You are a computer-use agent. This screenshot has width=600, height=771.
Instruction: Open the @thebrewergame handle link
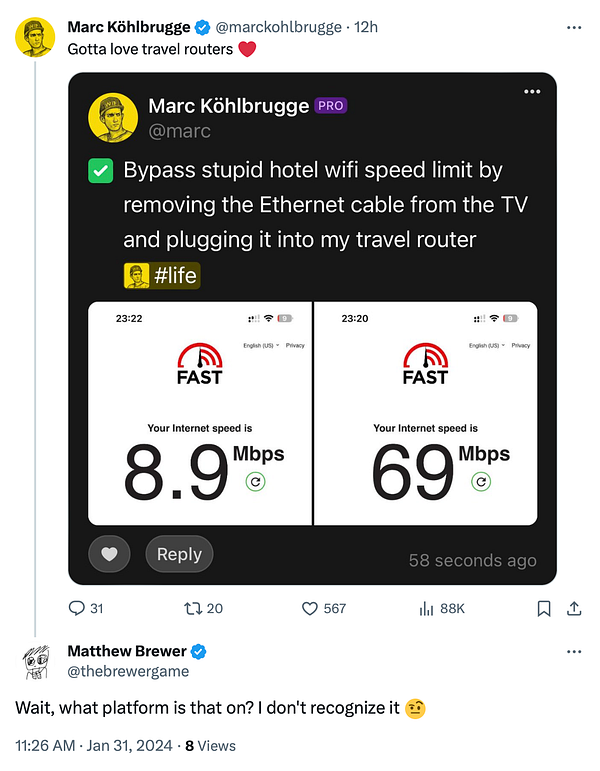click(x=127, y=671)
